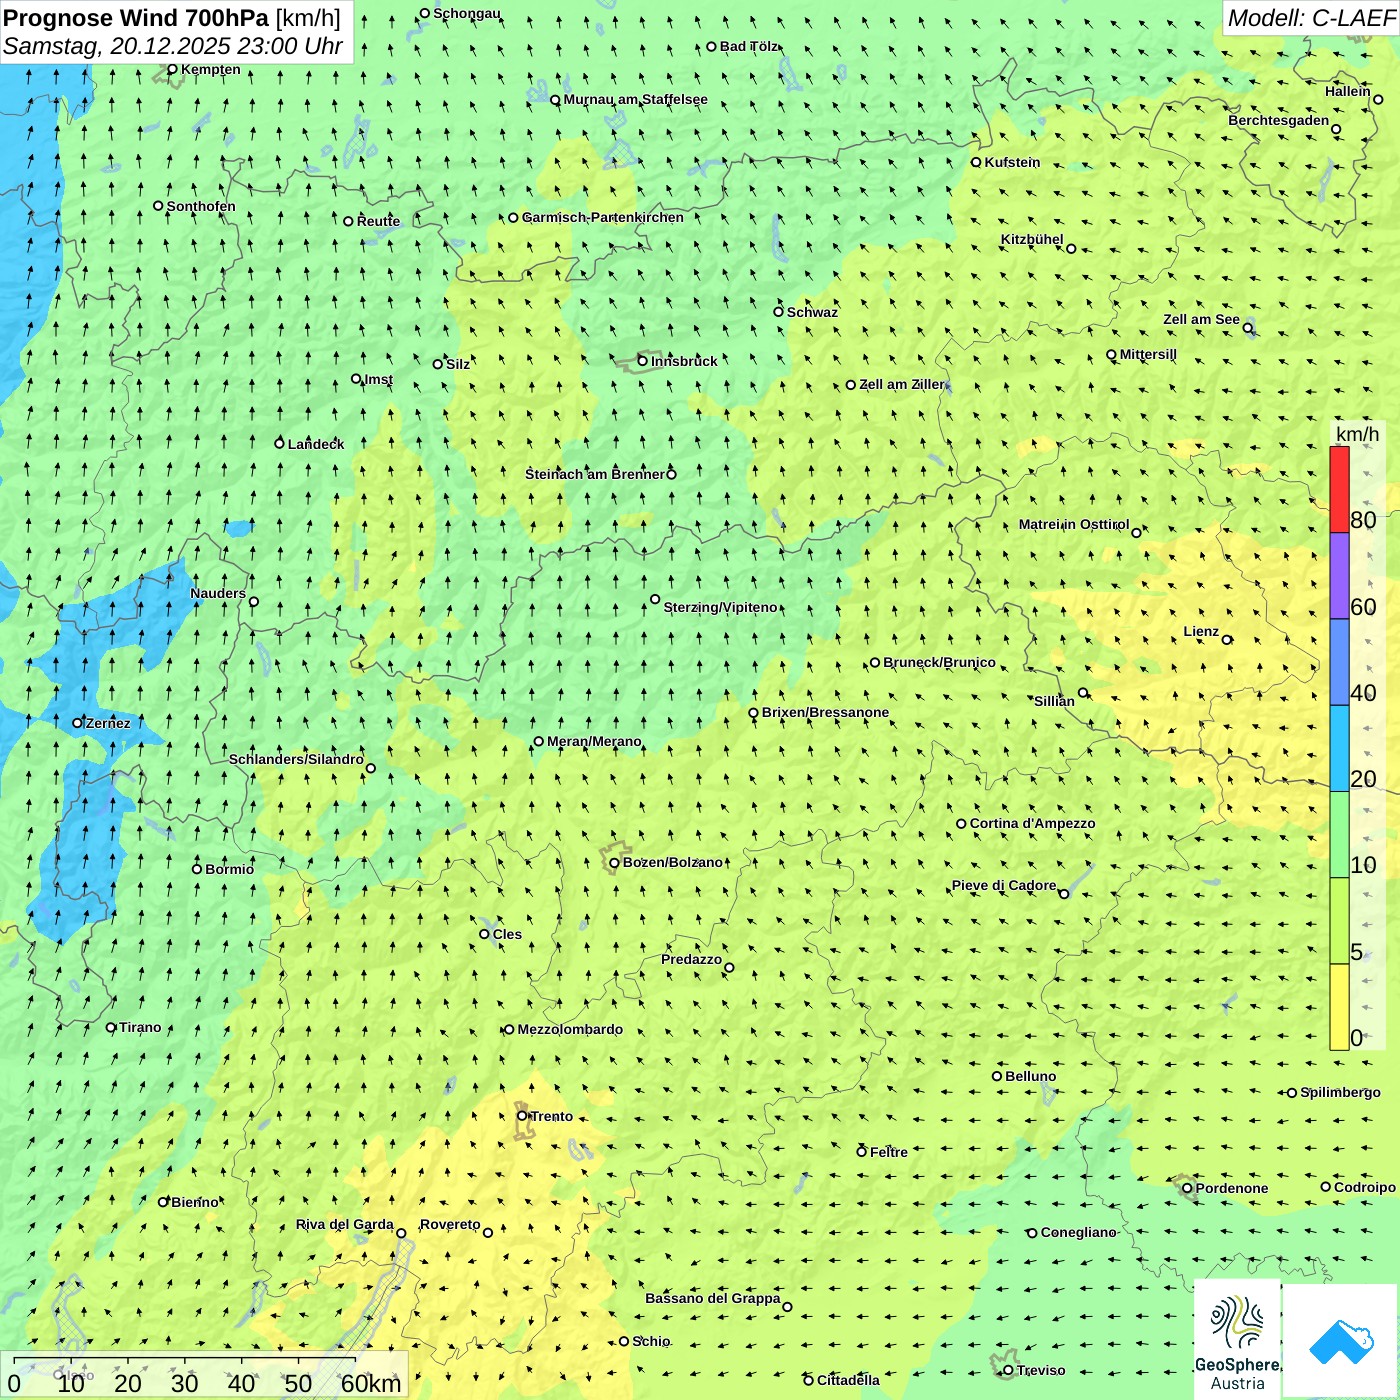The height and width of the screenshot is (1400, 1400).
Task: Click the purple 60 km/h legend color
Action: tap(1339, 576)
